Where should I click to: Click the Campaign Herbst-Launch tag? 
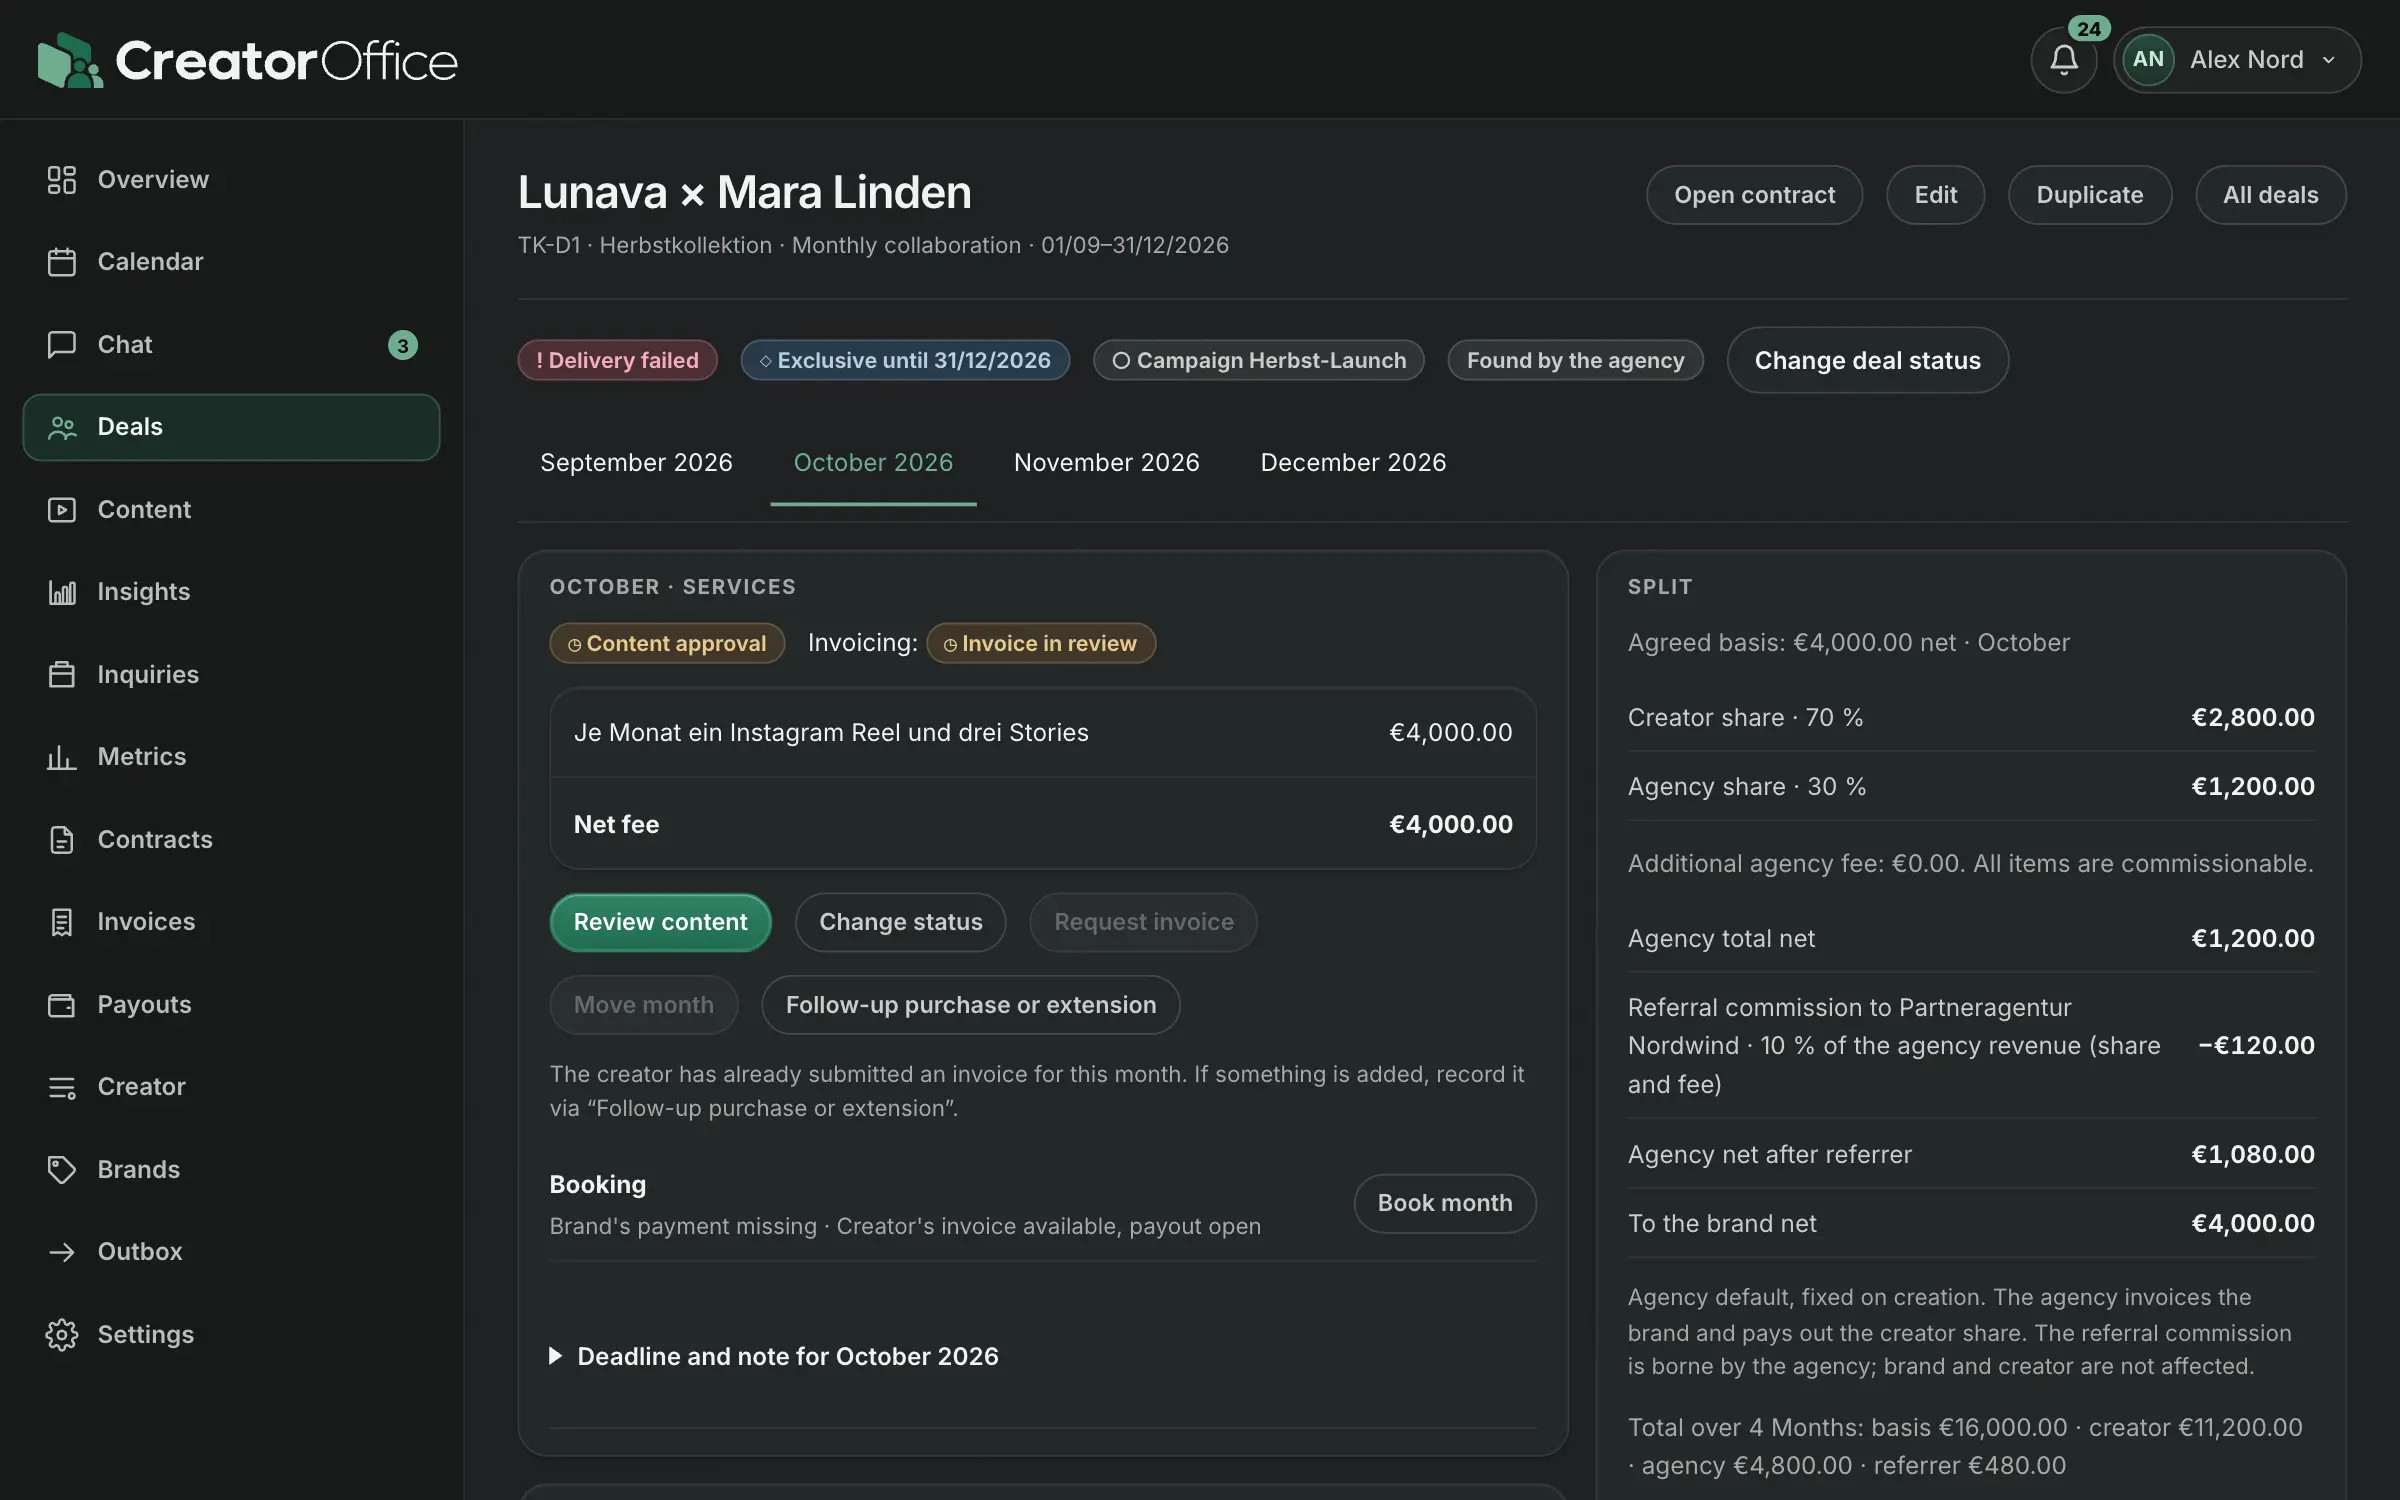click(x=1259, y=360)
